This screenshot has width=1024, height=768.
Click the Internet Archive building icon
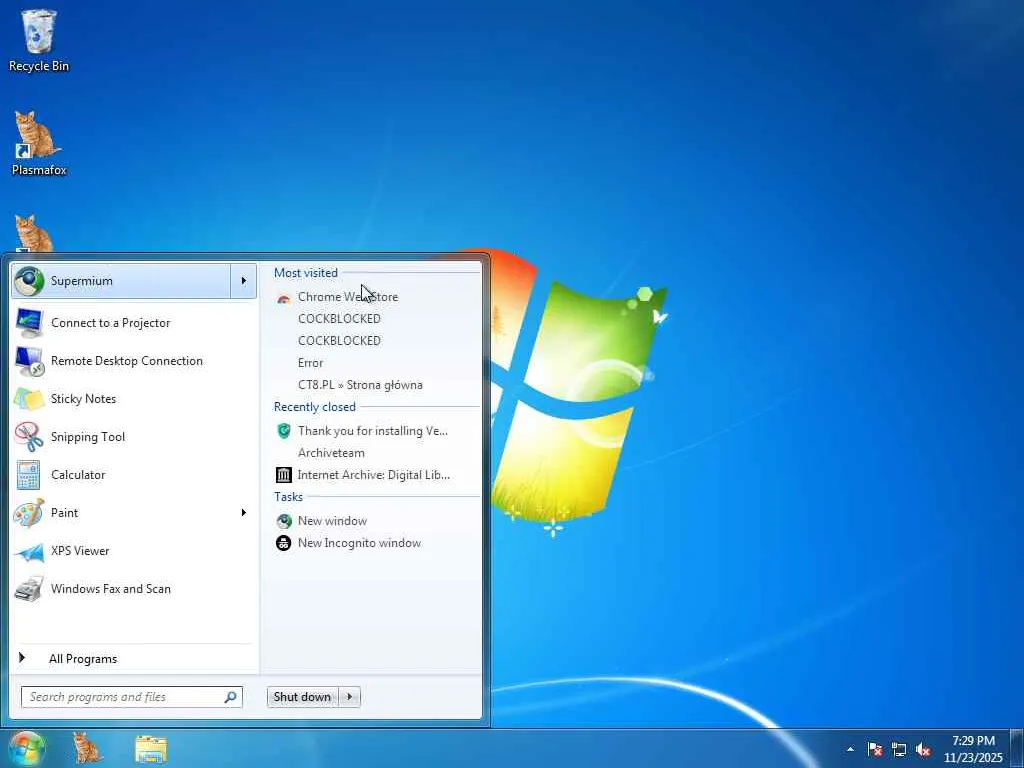pos(283,475)
